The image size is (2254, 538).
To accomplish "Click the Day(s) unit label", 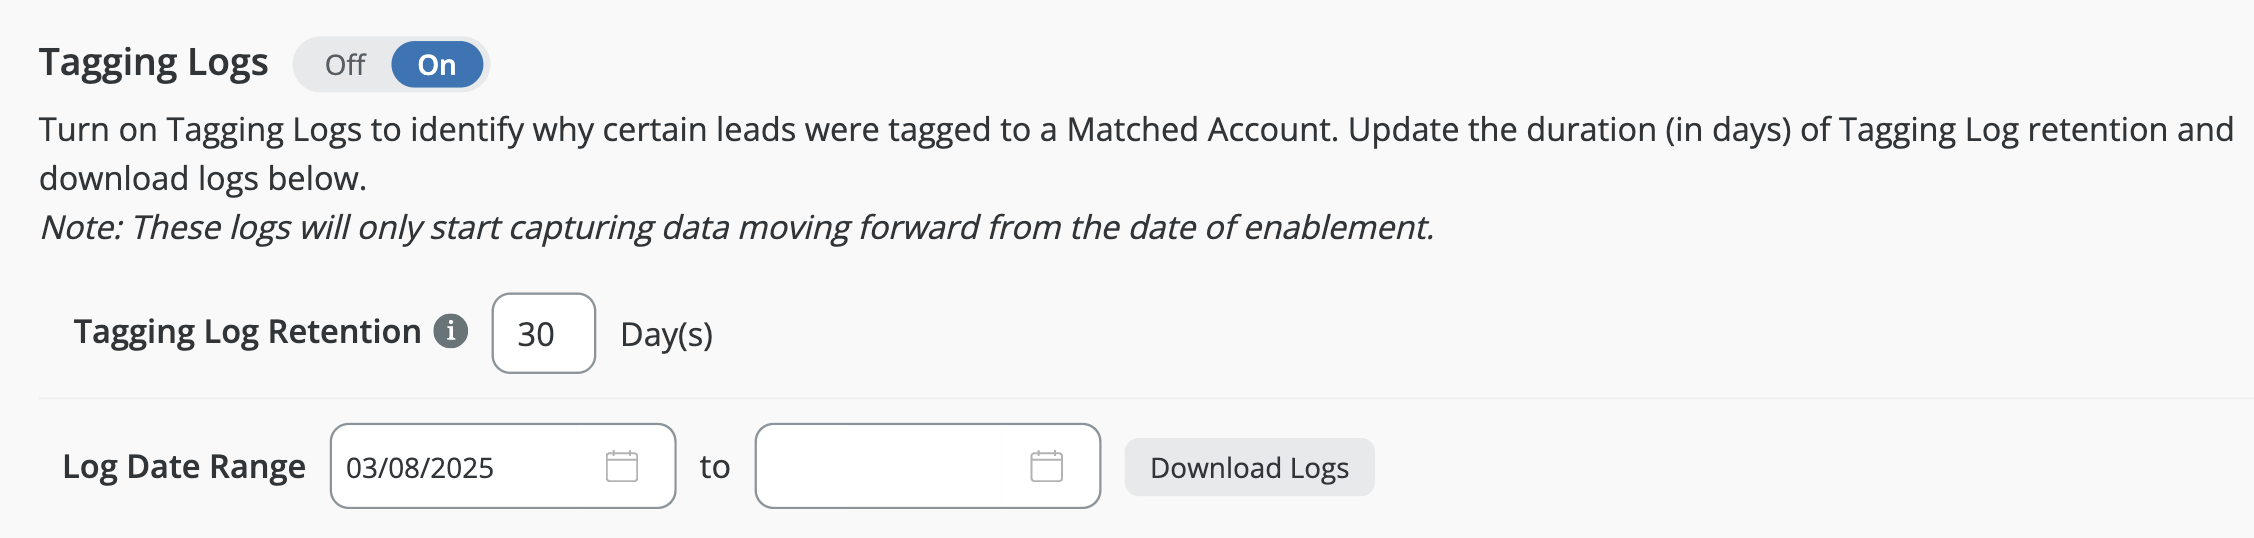I will pyautogui.click(x=666, y=335).
